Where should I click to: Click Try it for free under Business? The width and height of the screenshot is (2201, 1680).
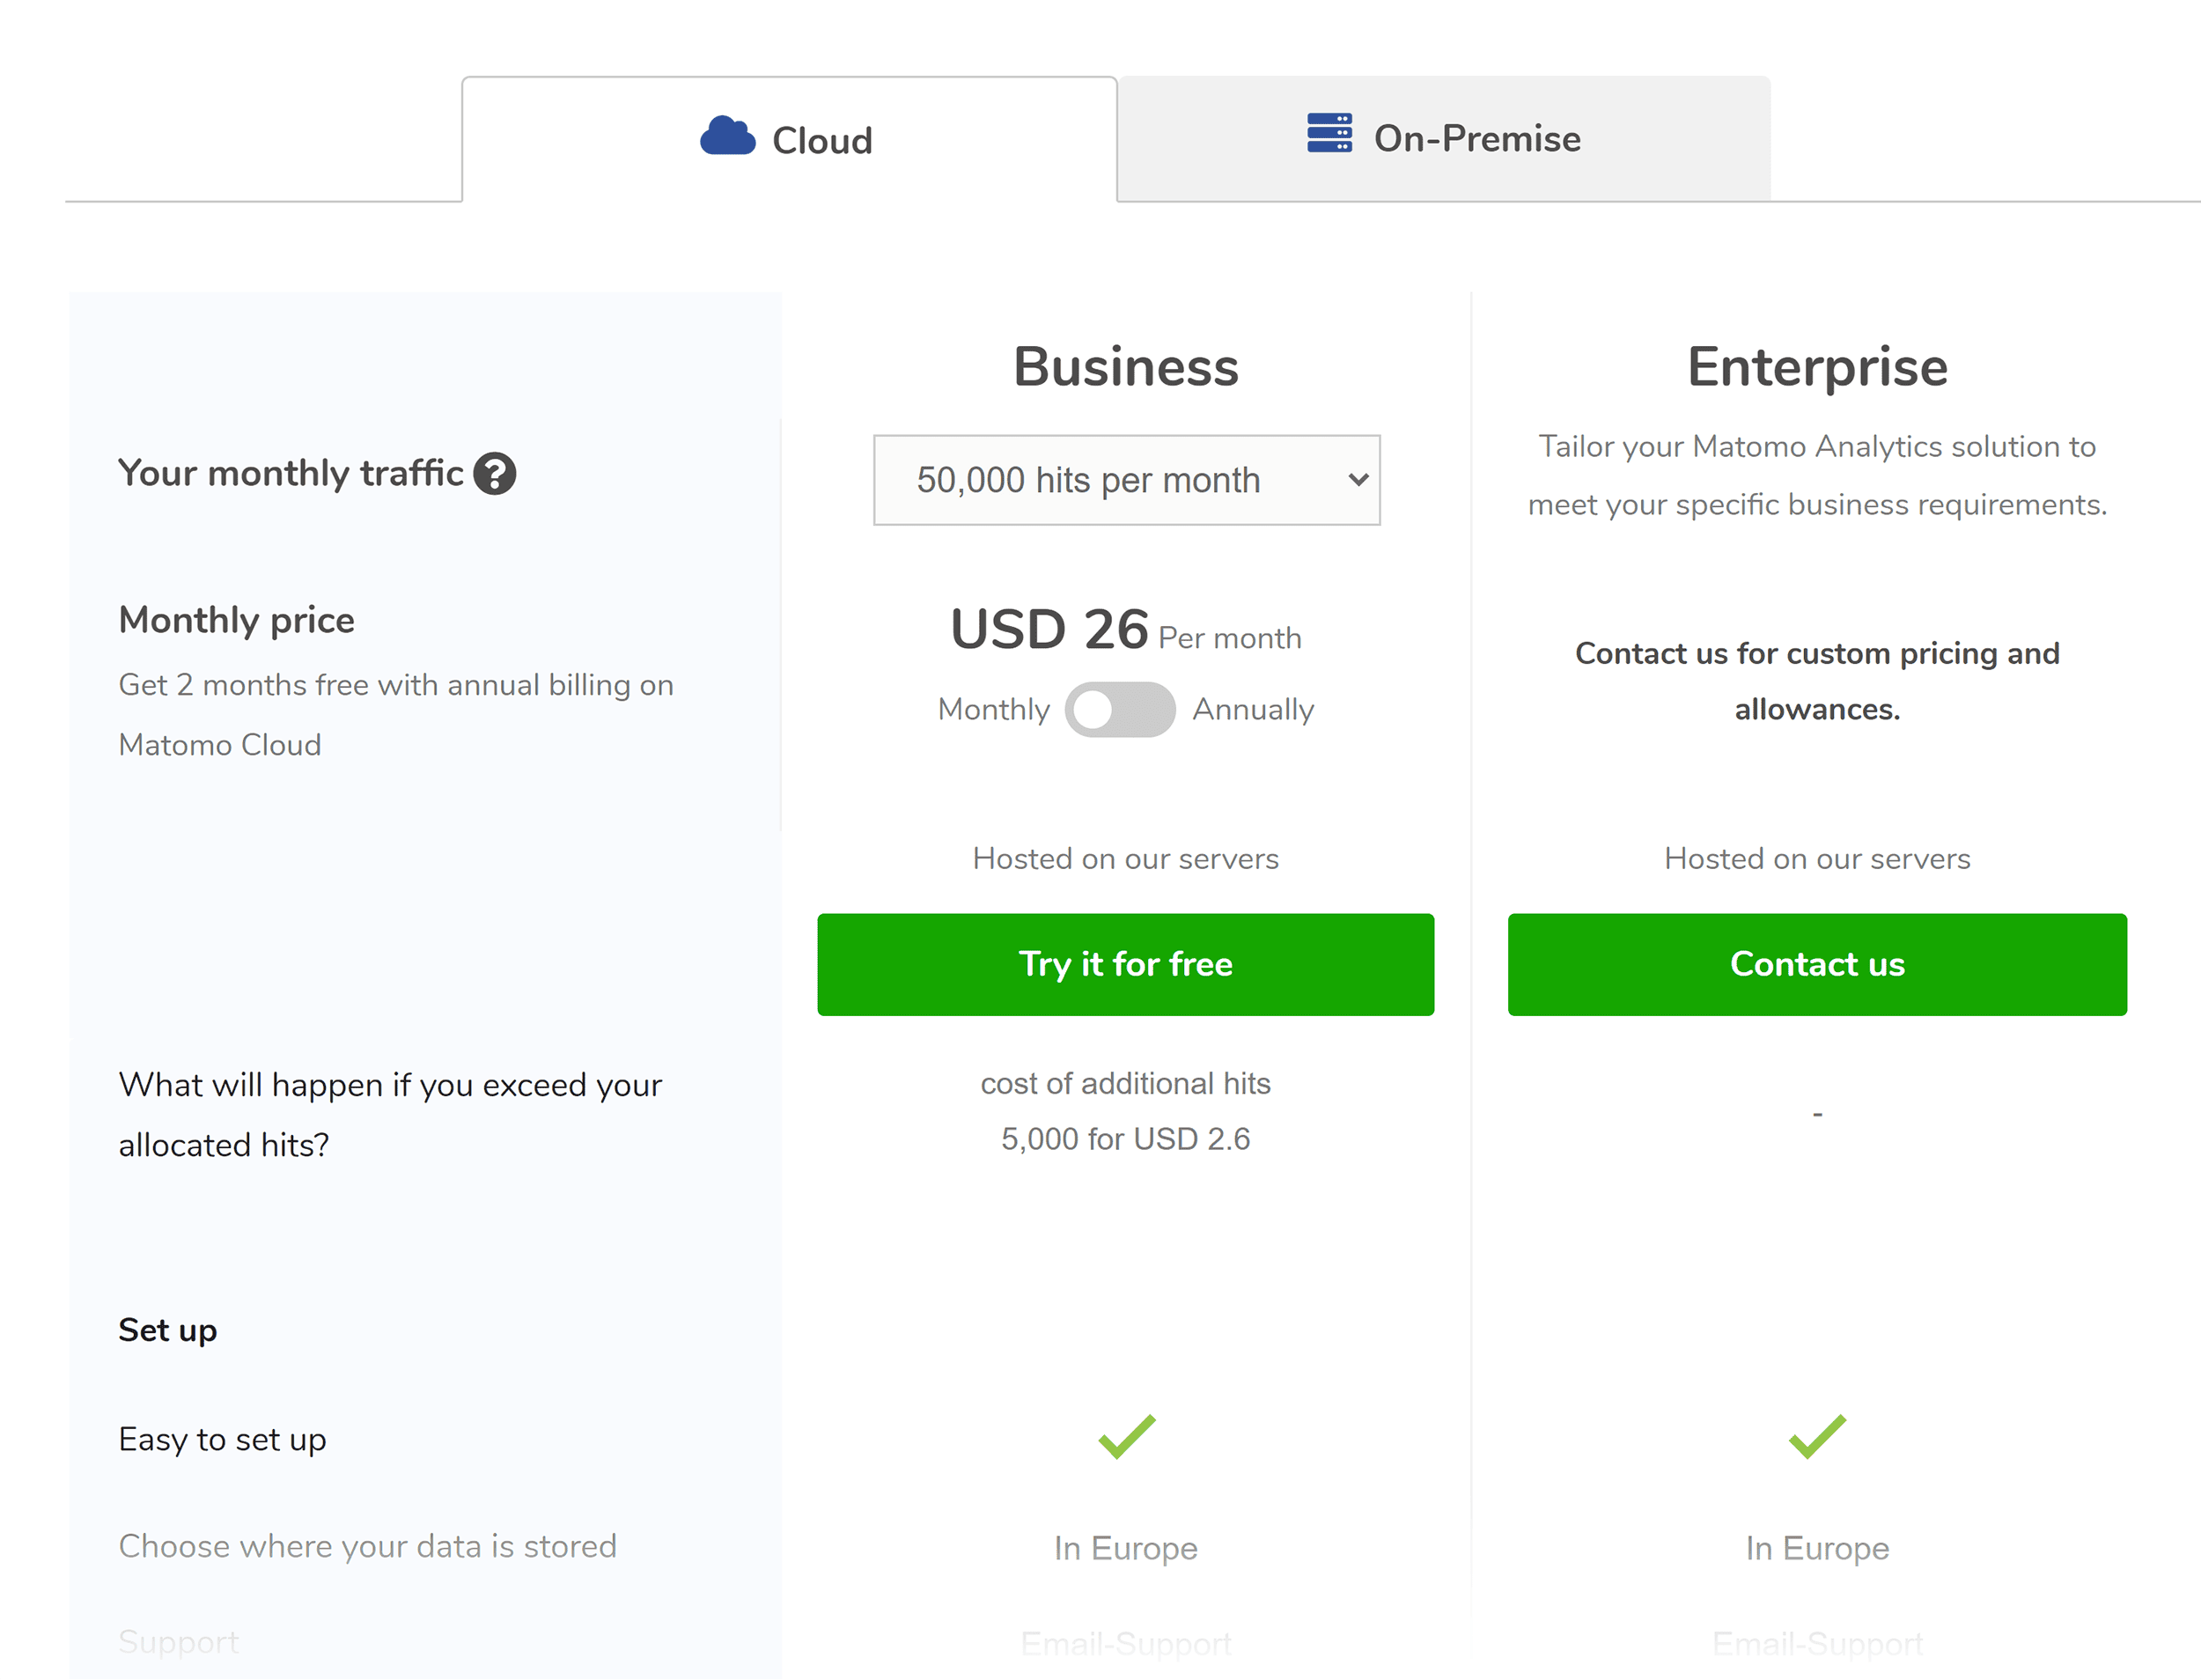(x=1125, y=964)
